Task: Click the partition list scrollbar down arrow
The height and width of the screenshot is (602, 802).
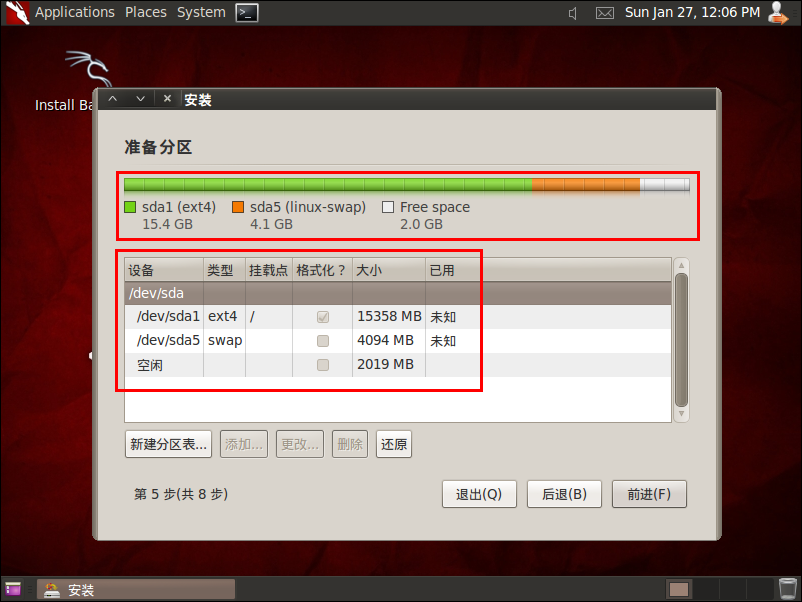Action: tap(681, 413)
